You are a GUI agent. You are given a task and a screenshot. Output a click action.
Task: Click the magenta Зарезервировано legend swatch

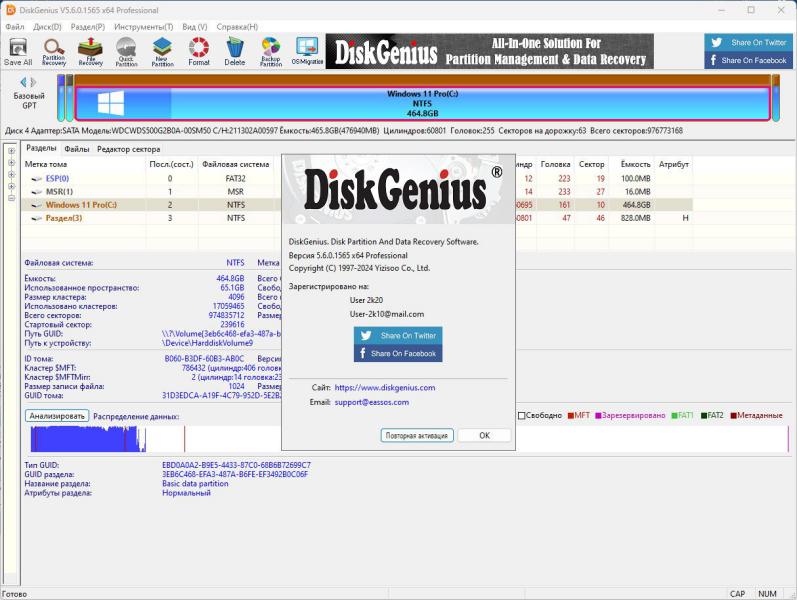point(598,415)
